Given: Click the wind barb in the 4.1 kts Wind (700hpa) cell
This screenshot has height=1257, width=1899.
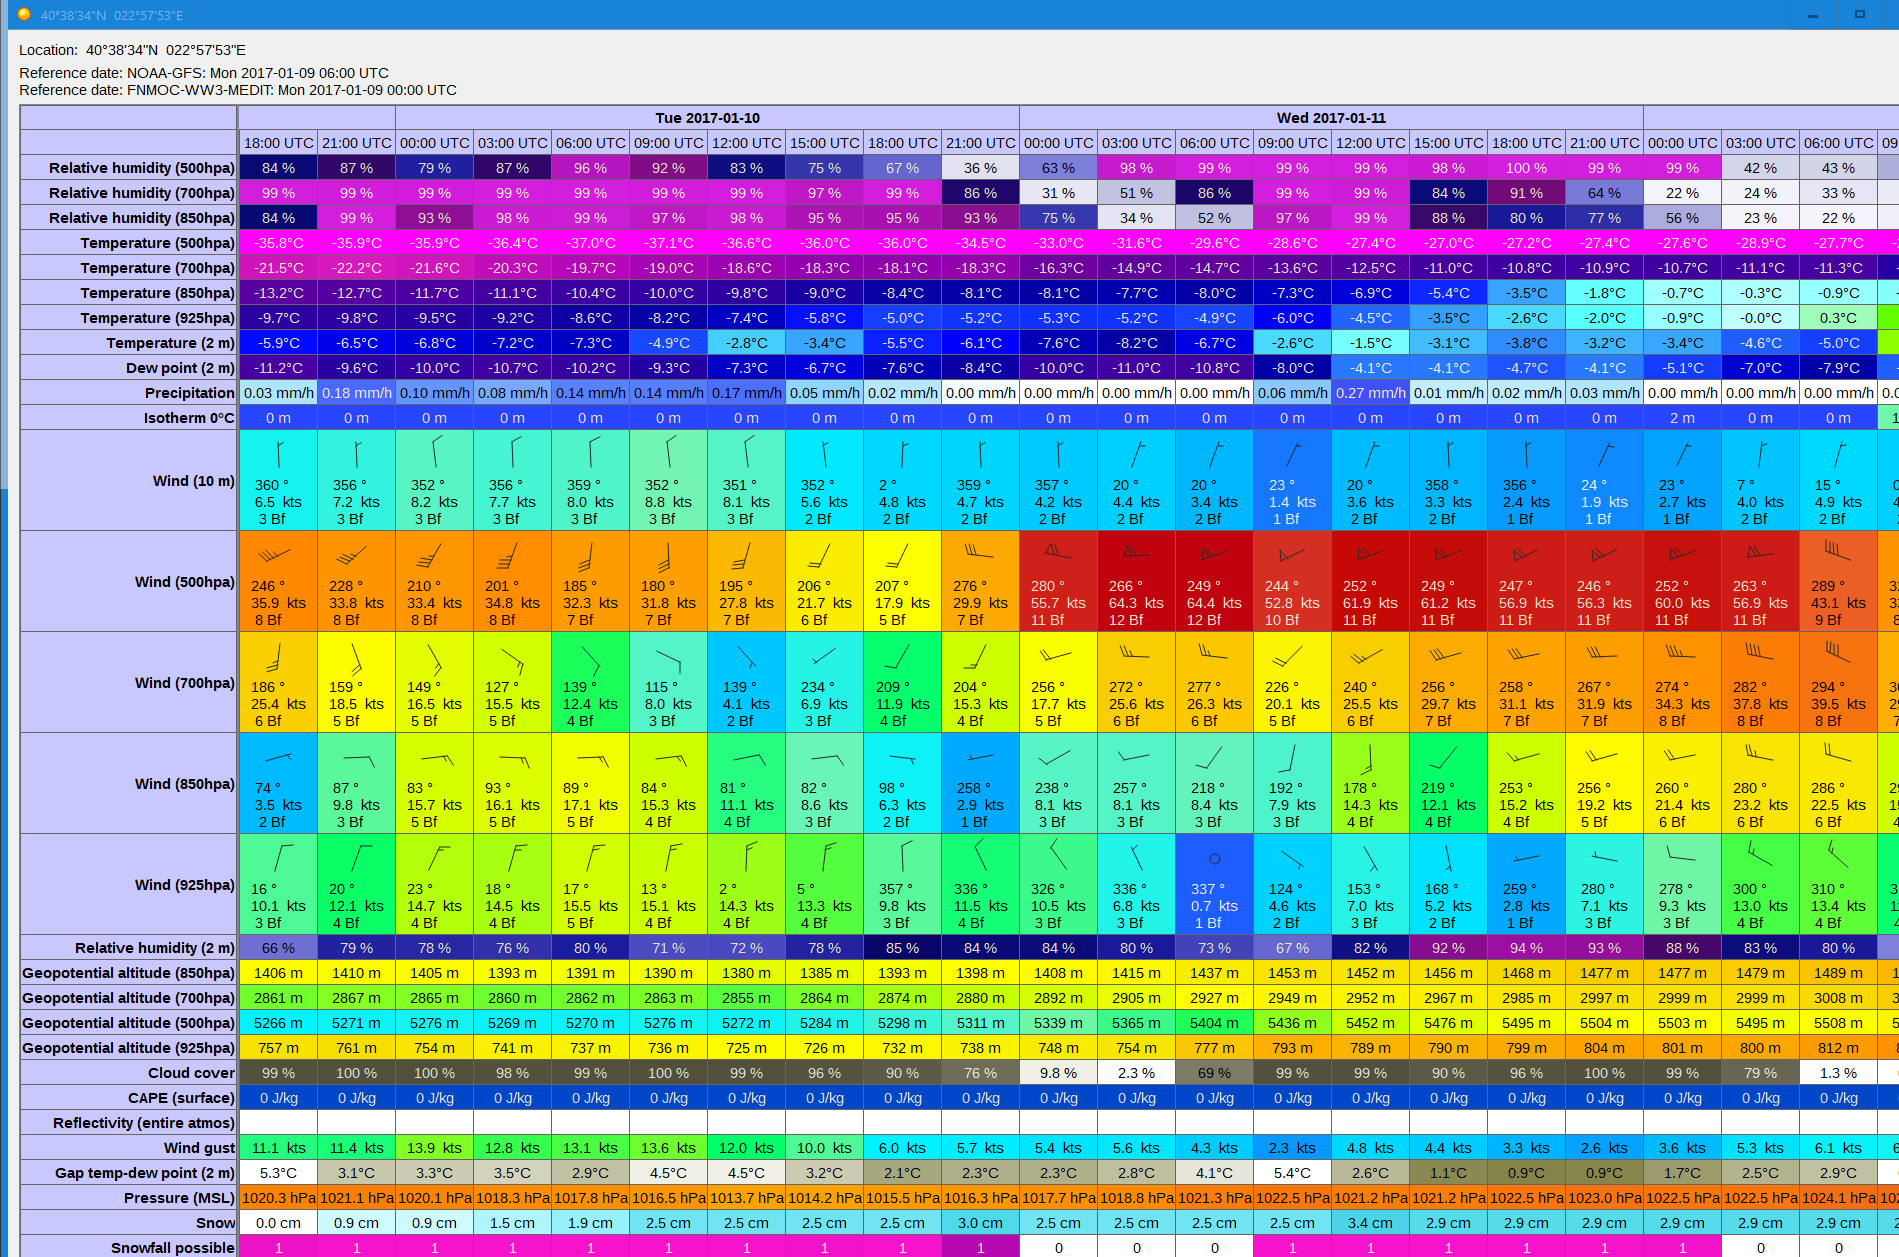Looking at the screenshot, I should pyautogui.click(x=746, y=657).
